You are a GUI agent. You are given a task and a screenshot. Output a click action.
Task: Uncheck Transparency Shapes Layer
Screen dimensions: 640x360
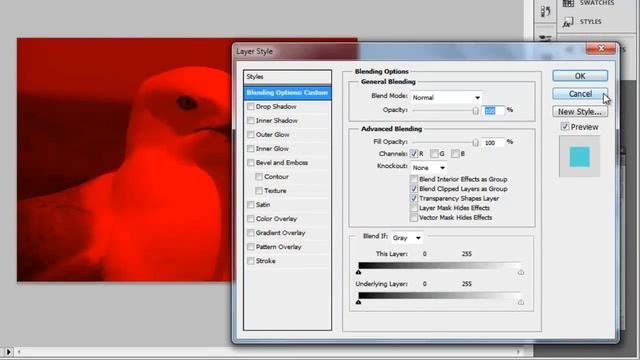coord(413,198)
